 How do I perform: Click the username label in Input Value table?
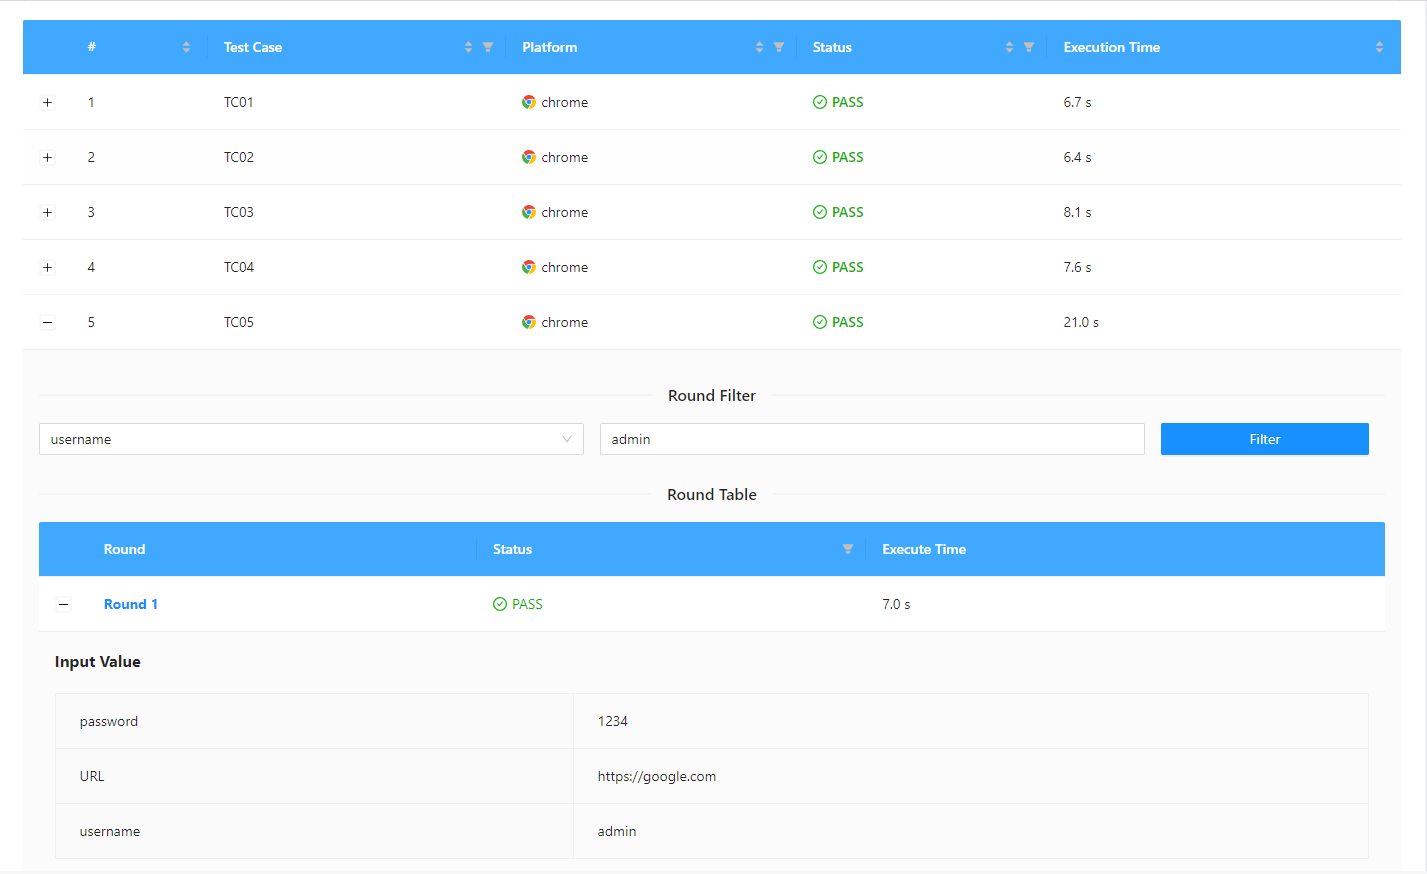tap(110, 831)
